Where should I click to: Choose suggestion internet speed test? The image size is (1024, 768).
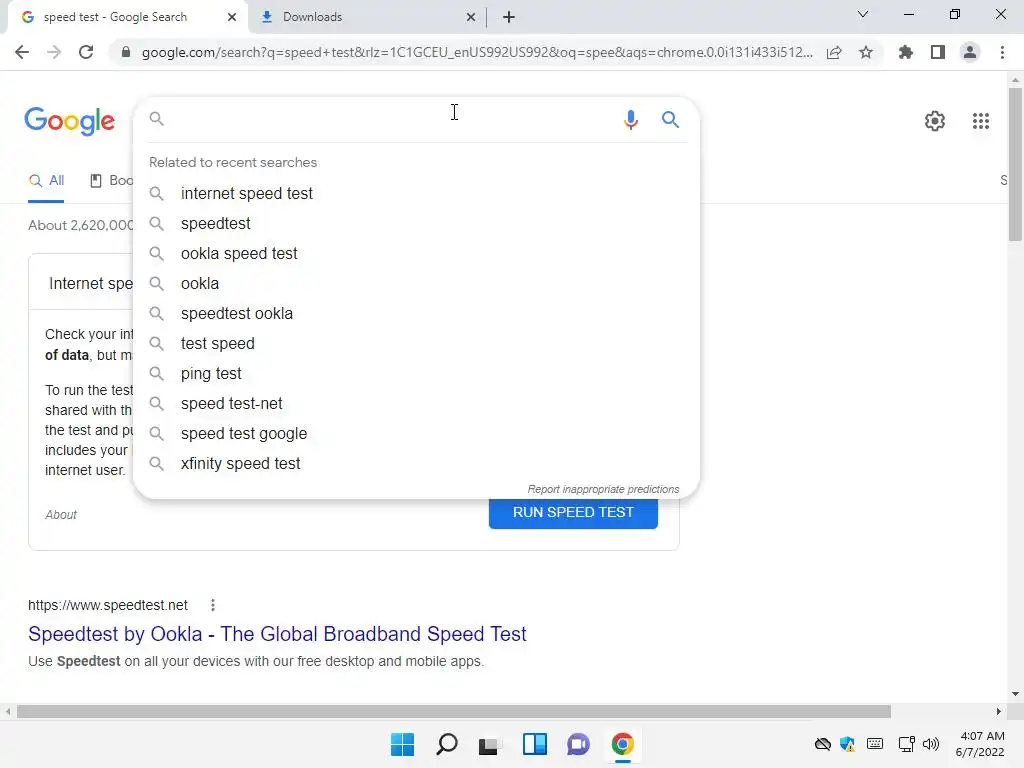click(416, 193)
